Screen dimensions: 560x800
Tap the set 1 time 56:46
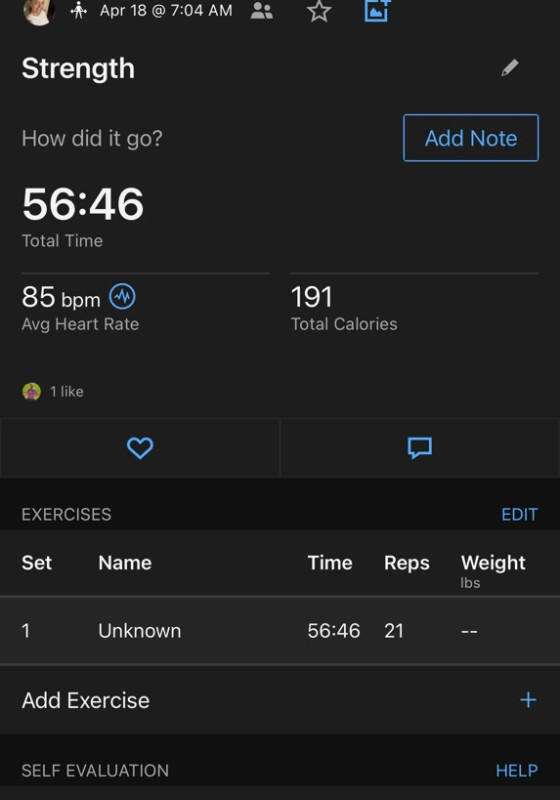(x=334, y=631)
